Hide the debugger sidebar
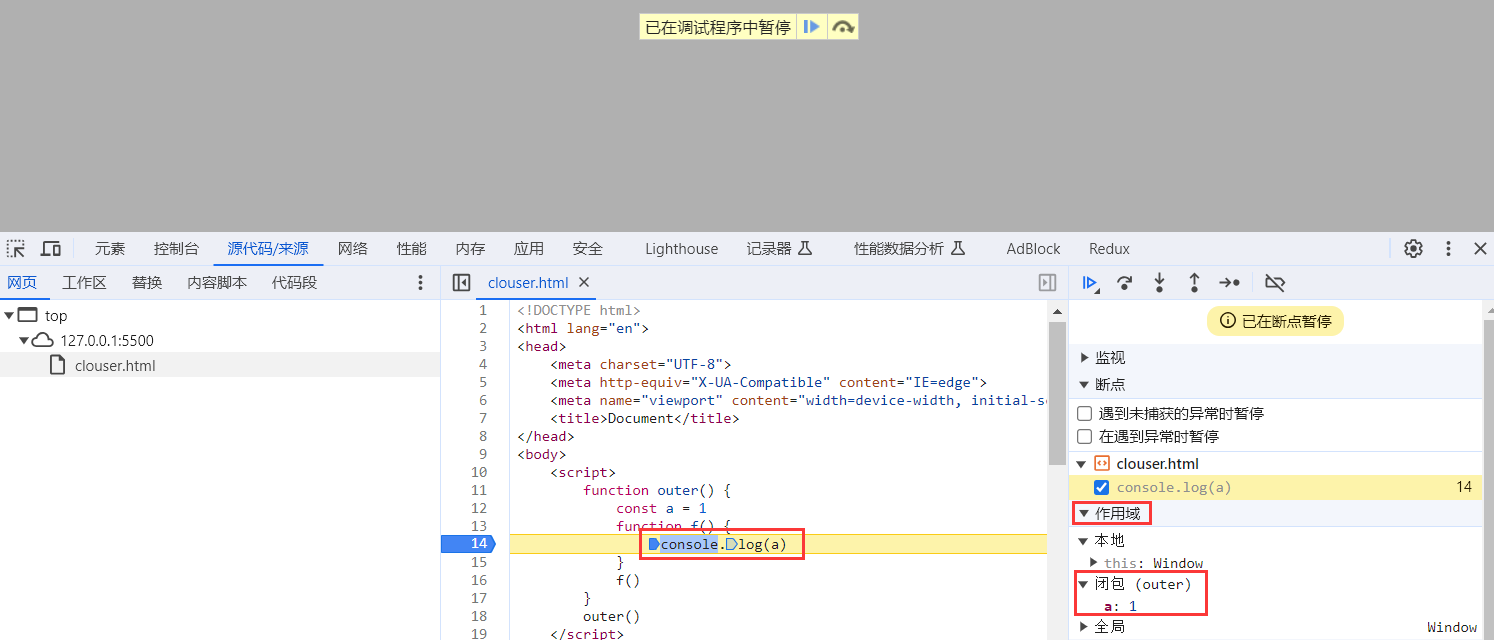The height and width of the screenshot is (640, 1494). (x=1047, y=283)
